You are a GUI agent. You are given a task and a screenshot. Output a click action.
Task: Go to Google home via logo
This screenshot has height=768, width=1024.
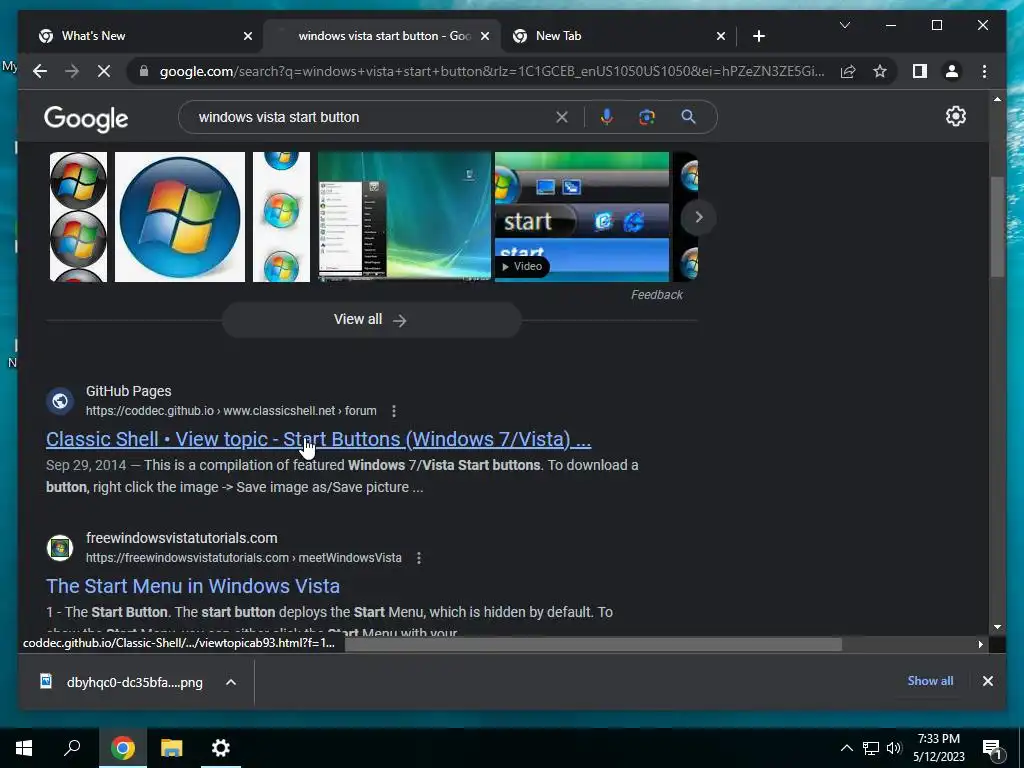point(86,118)
